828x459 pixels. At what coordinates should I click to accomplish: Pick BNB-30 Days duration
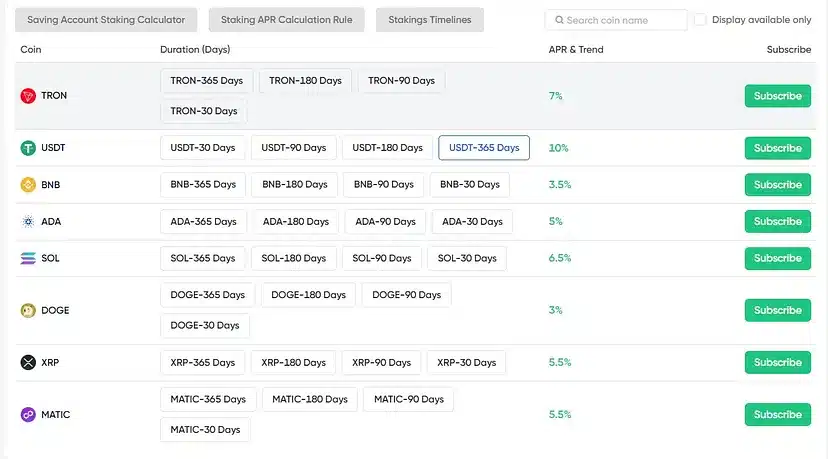470,185
